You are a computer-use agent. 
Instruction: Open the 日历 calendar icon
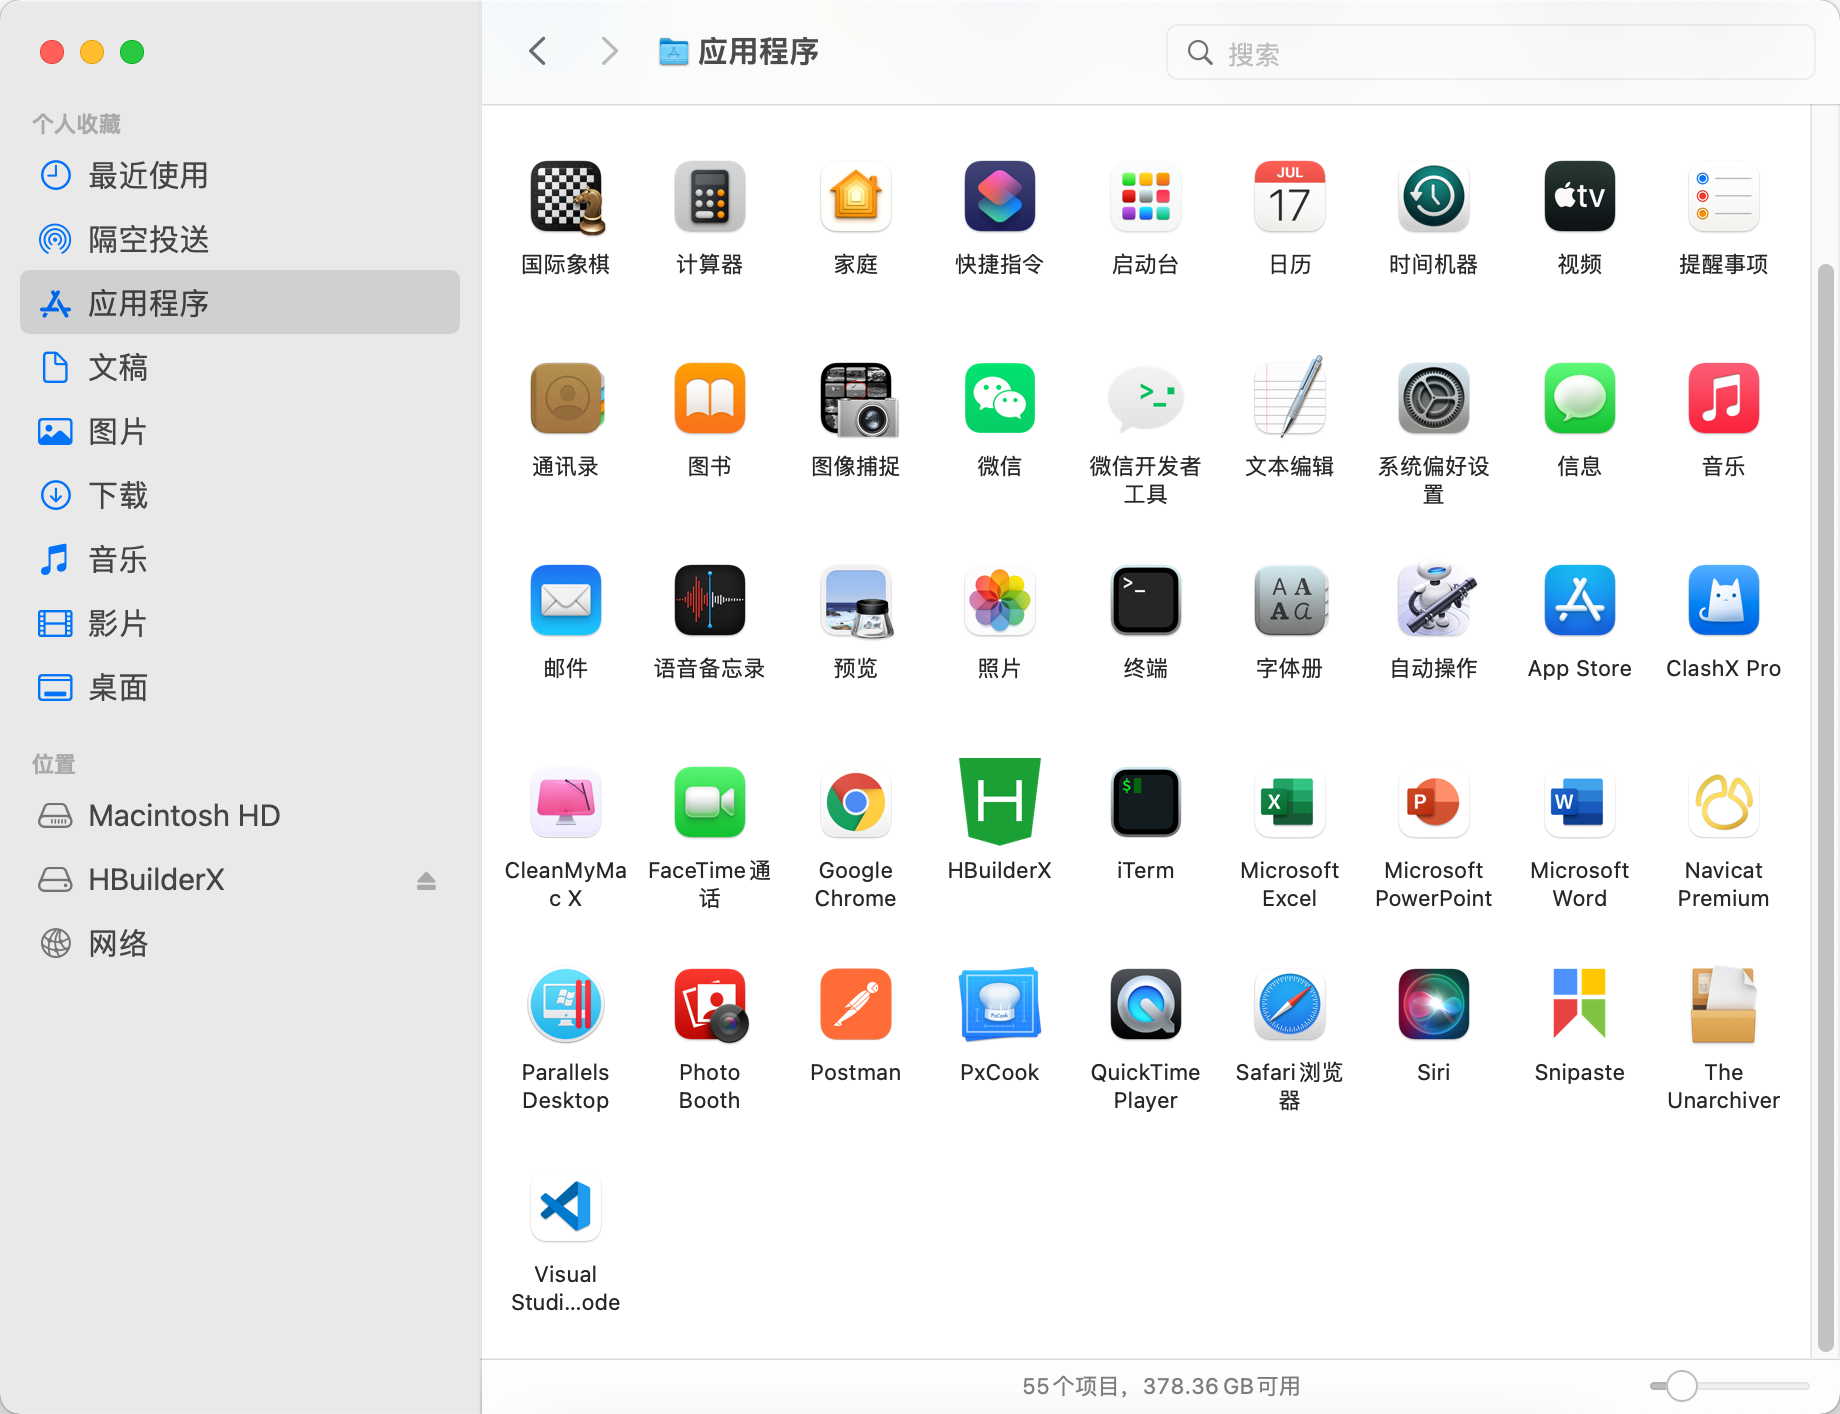coord(1290,197)
